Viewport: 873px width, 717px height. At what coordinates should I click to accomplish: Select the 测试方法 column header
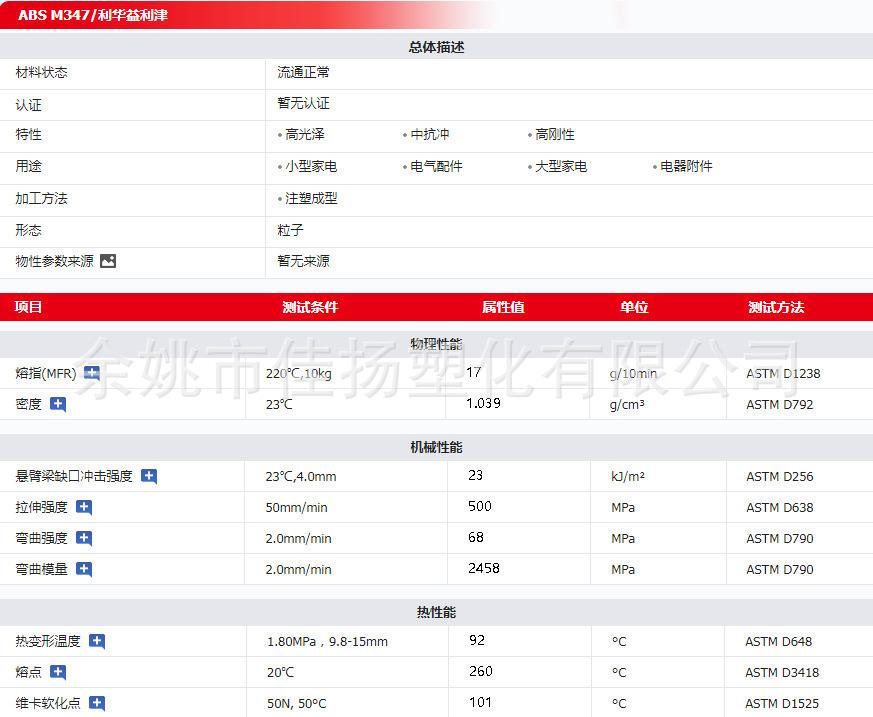click(776, 307)
